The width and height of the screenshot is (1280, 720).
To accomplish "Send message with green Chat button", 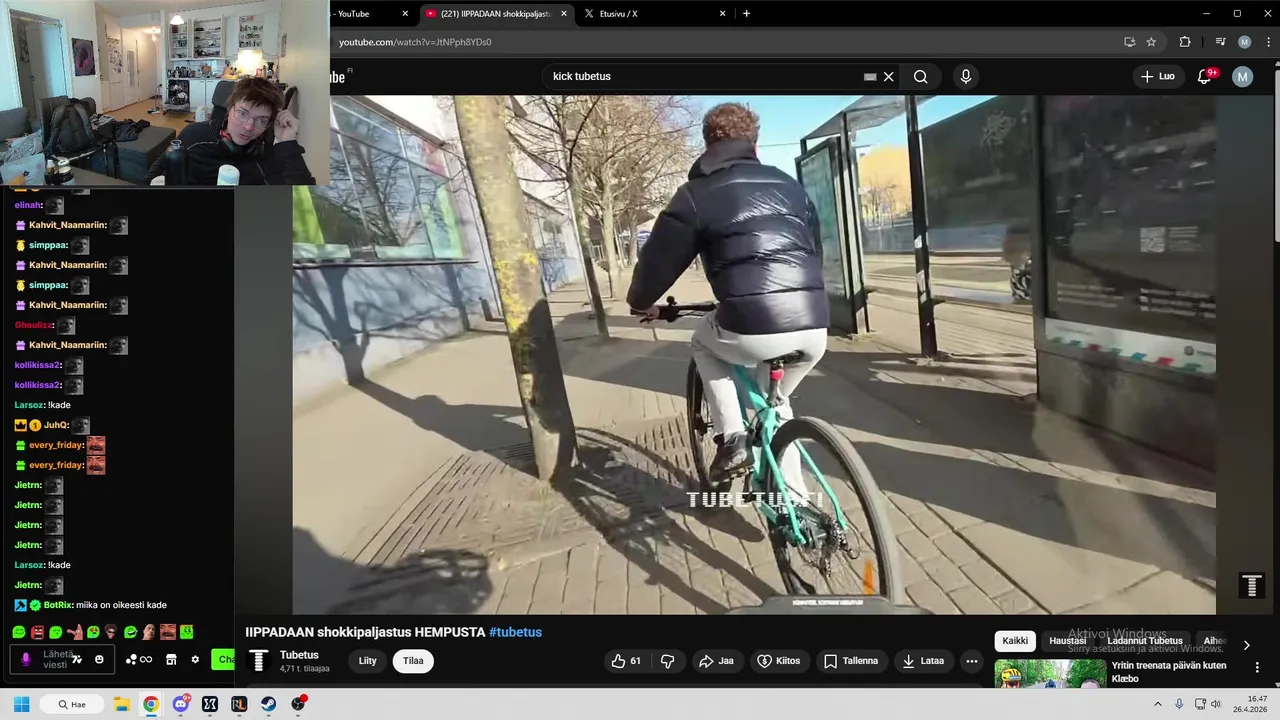I will point(223,660).
